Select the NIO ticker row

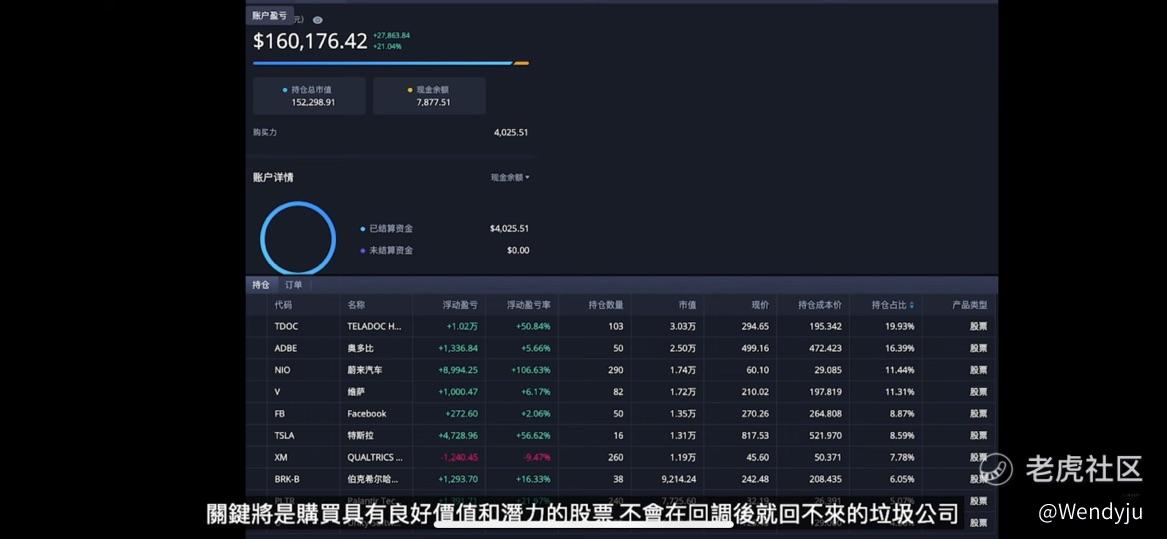coord(621,370)
